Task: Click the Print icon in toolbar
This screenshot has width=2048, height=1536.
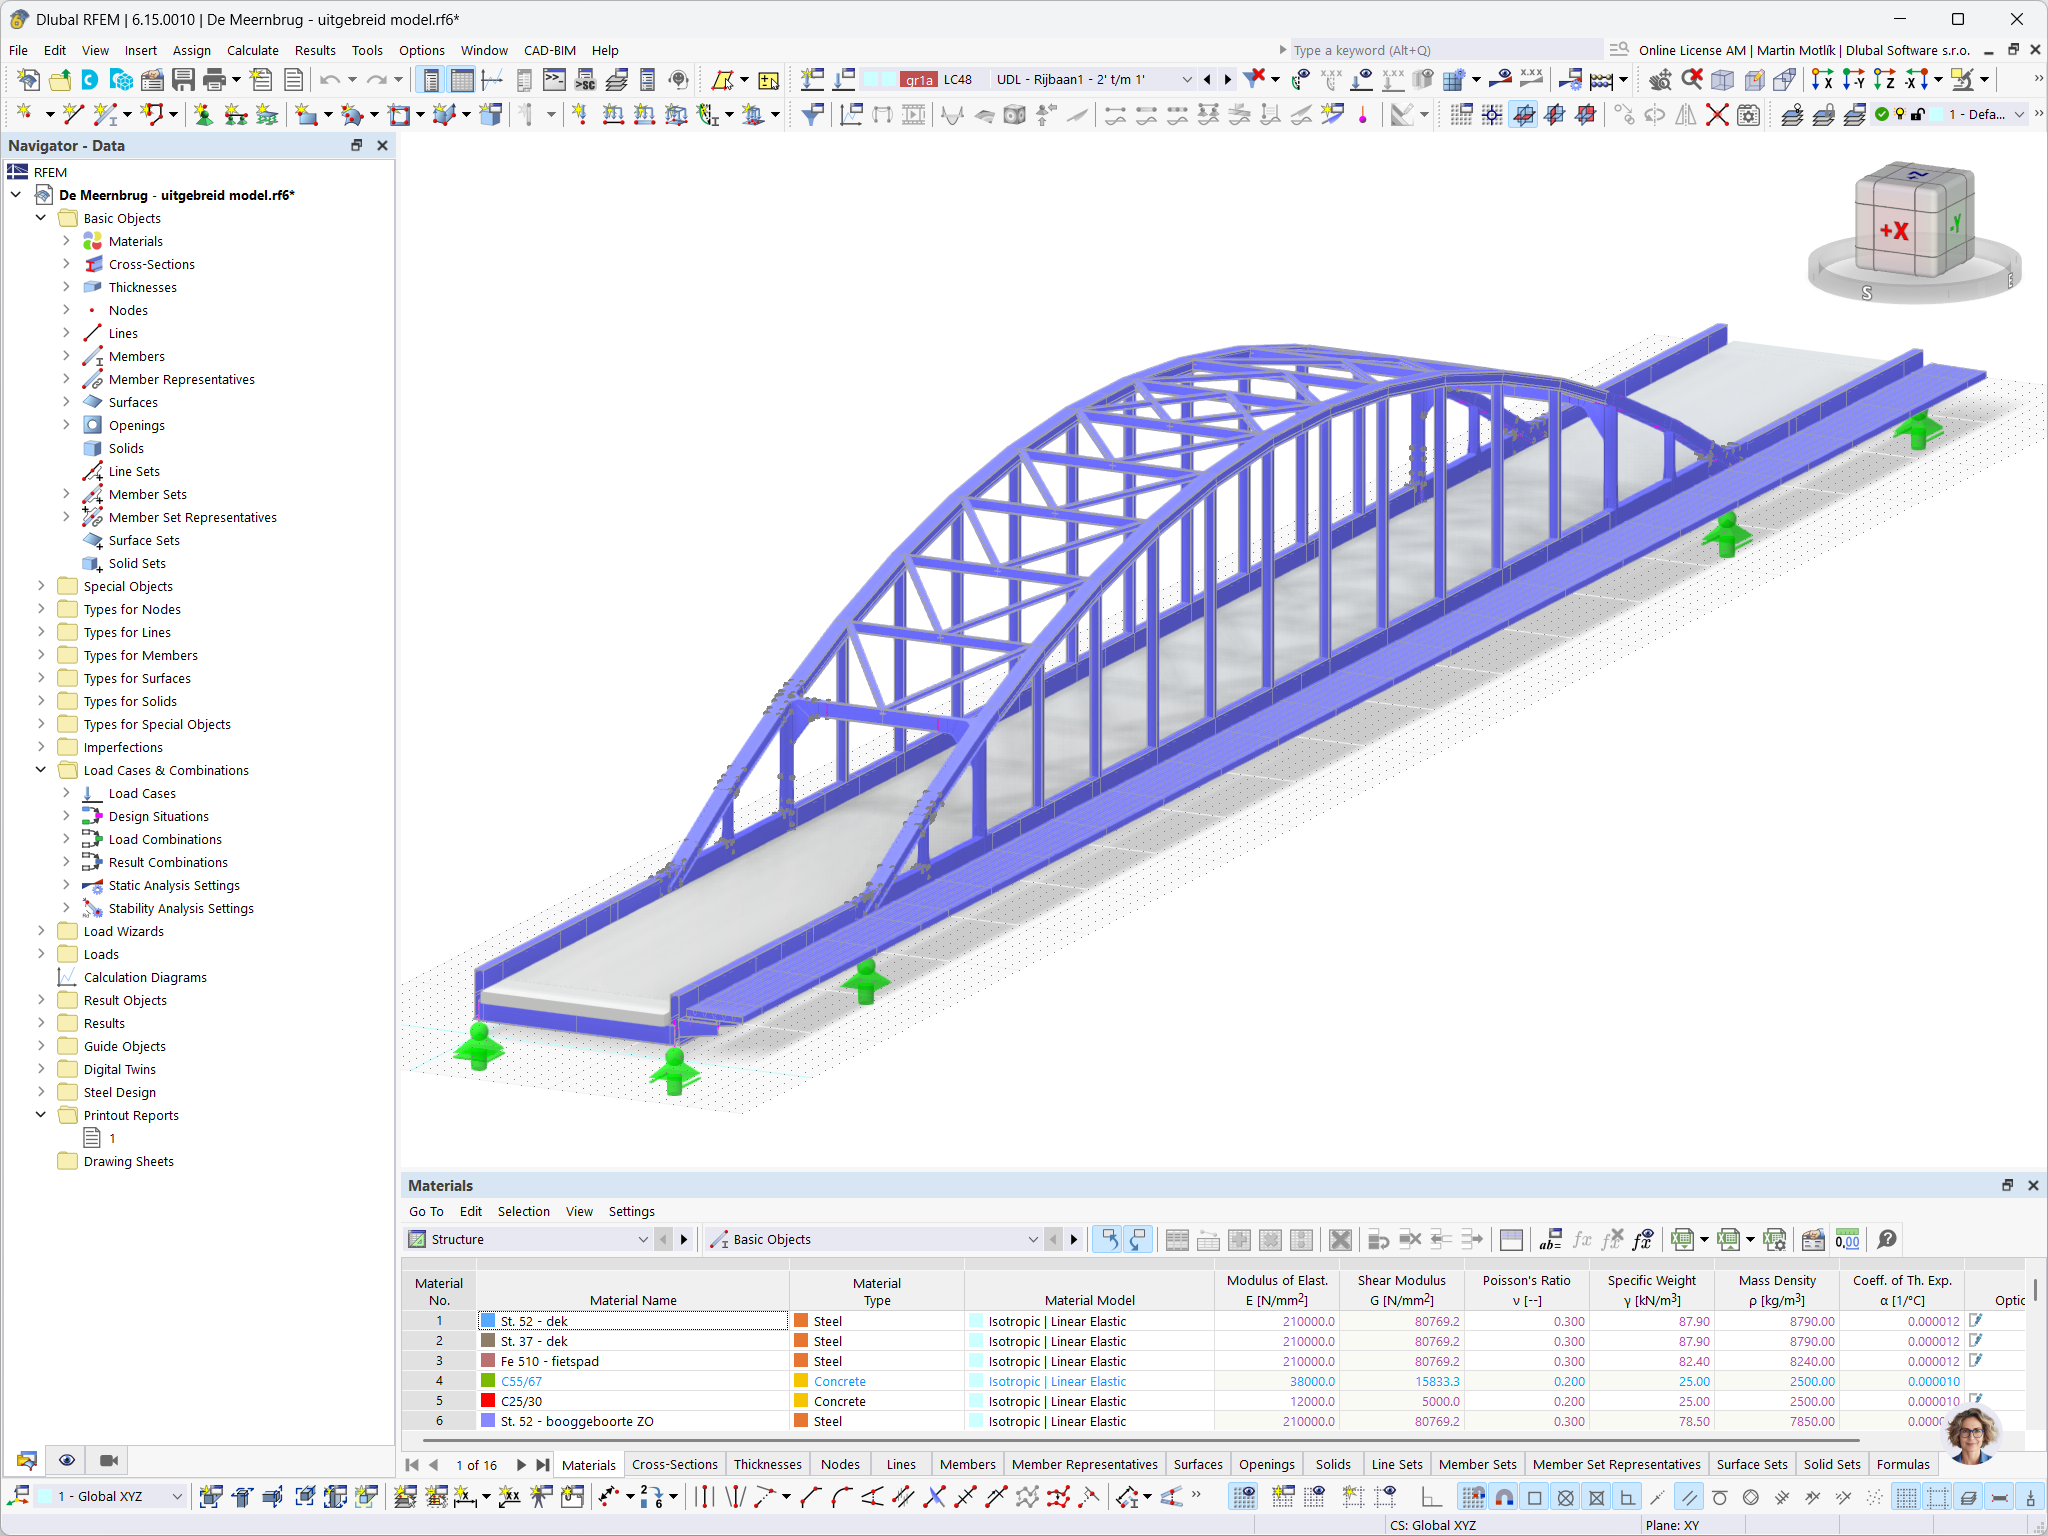Action: (214, 80)
